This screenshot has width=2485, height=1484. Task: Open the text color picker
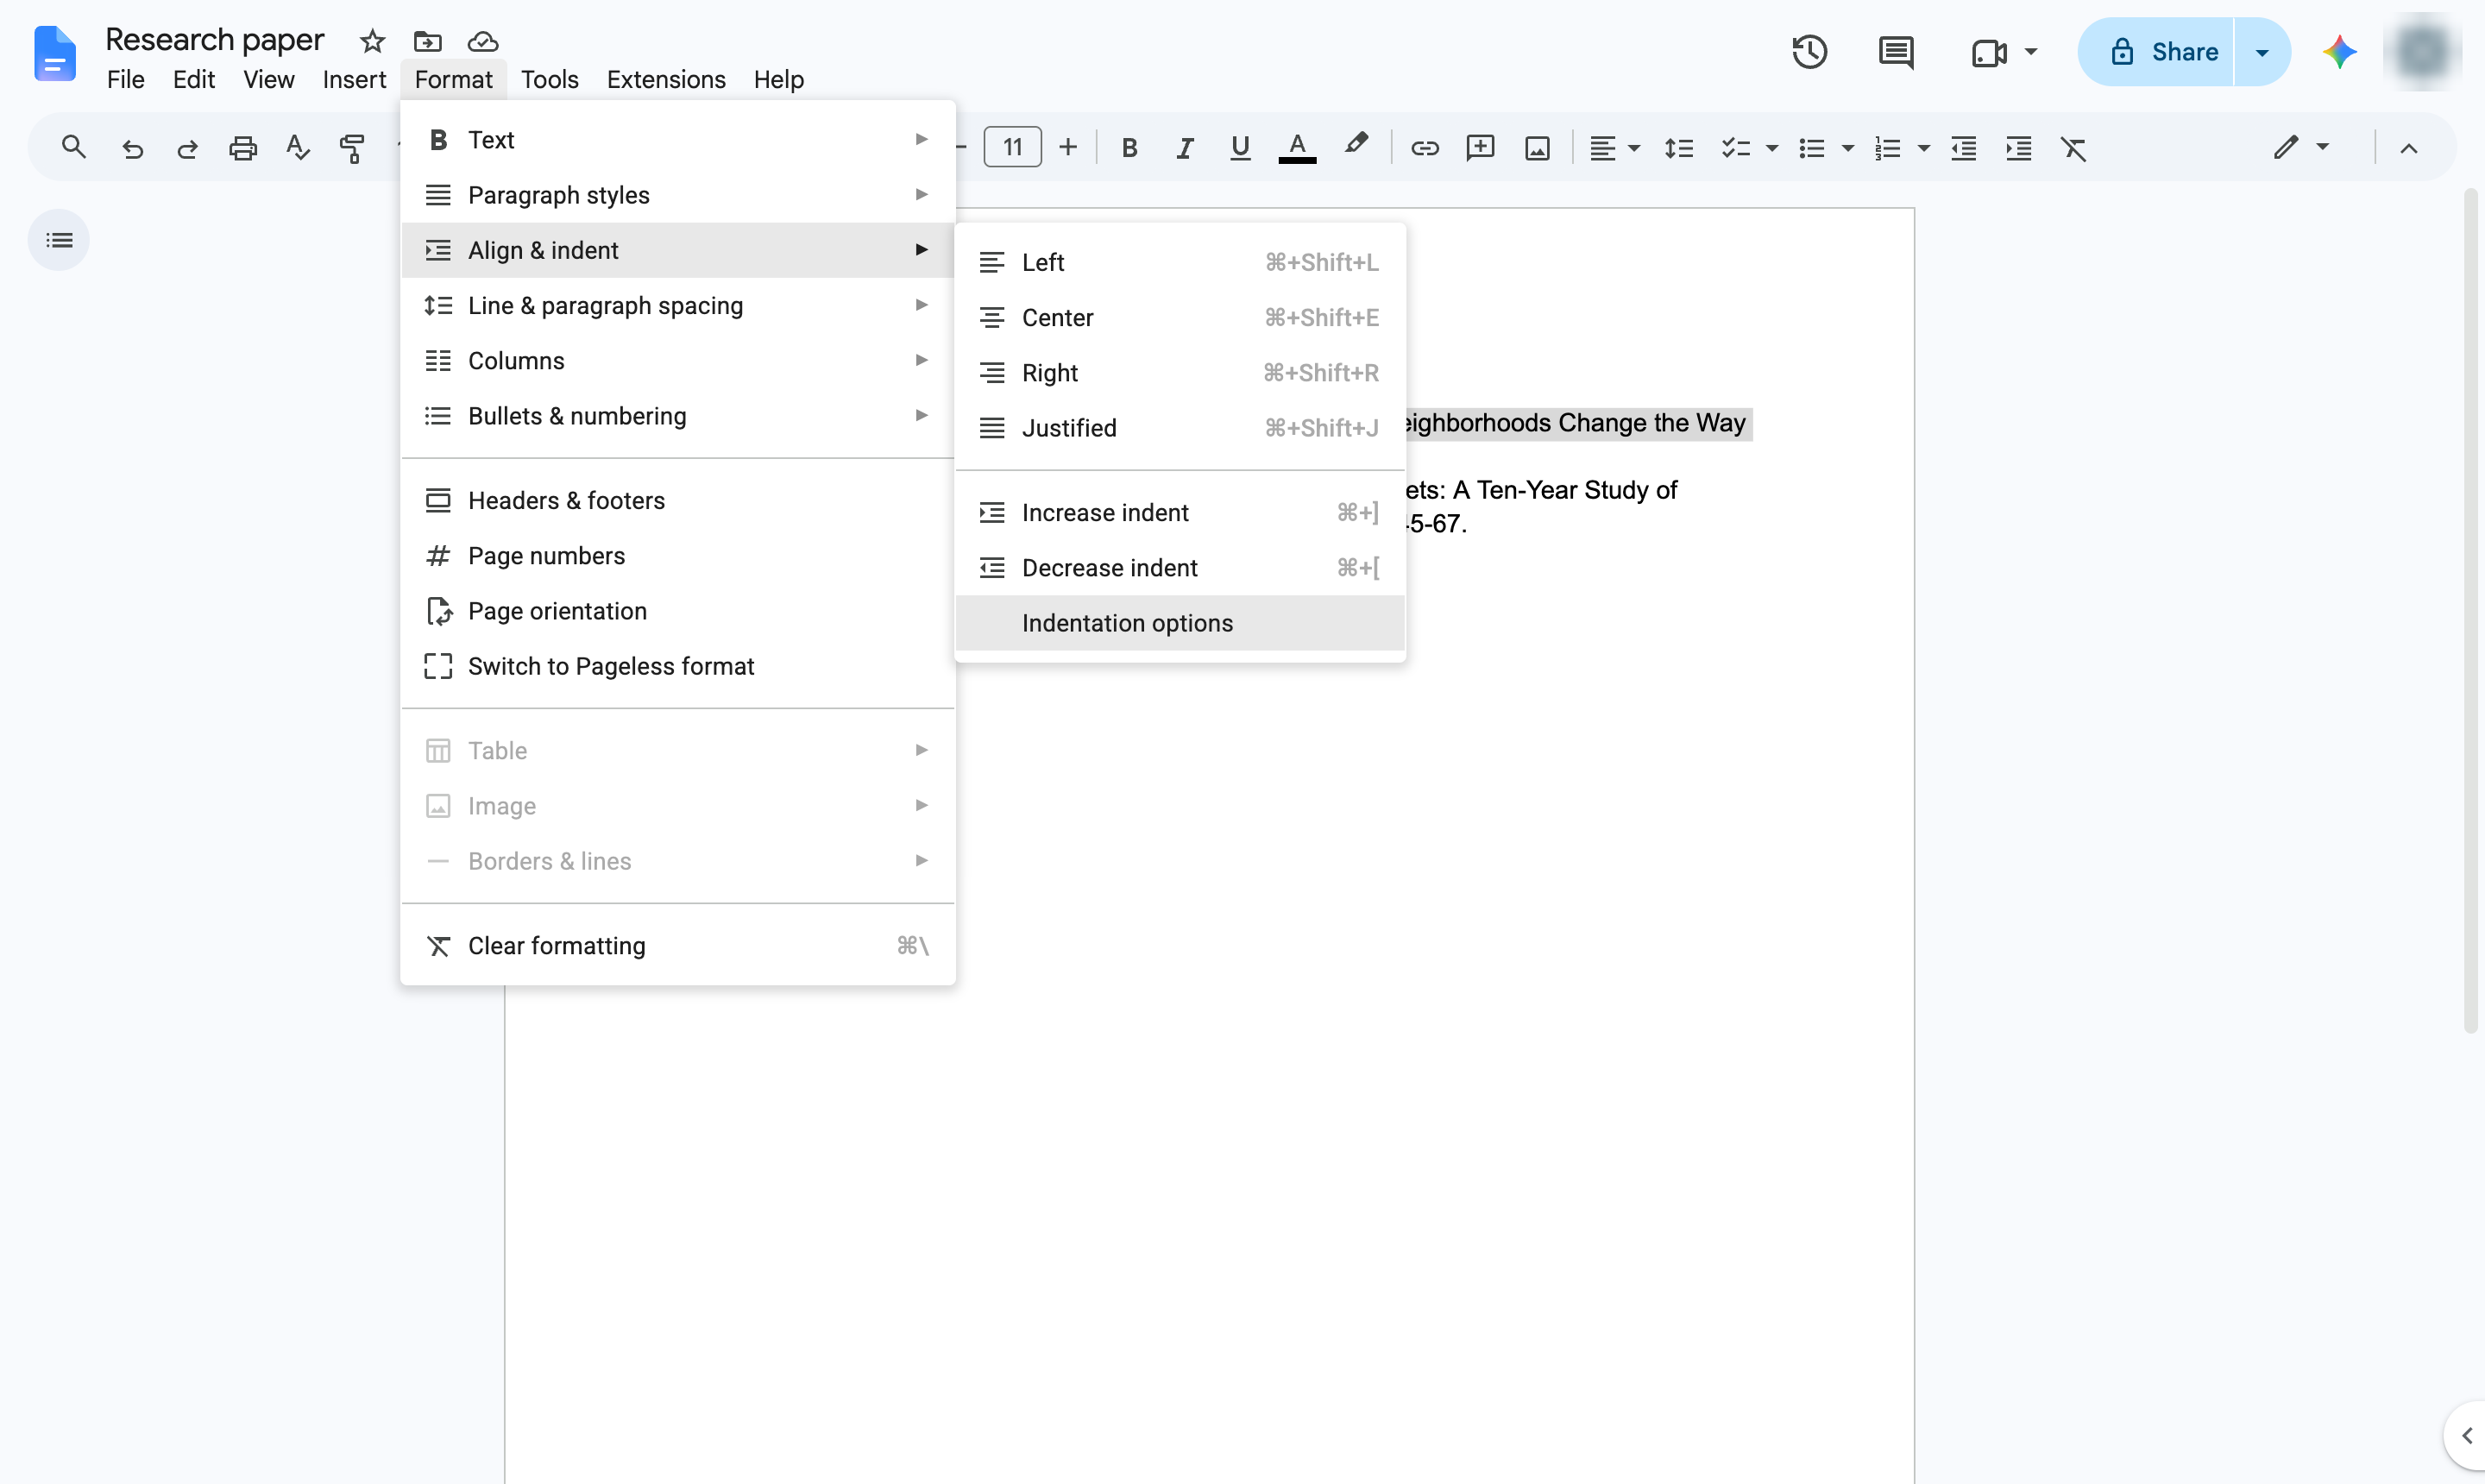(1296, 148)
